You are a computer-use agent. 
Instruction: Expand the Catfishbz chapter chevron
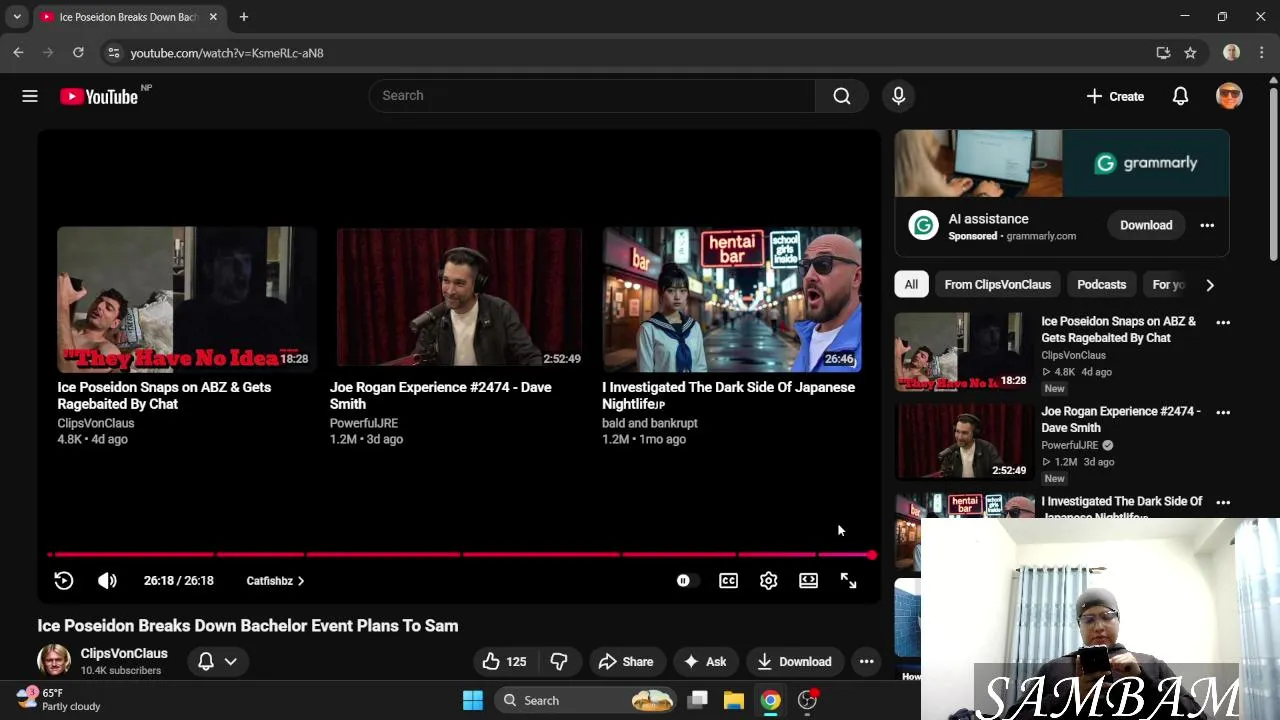(x=301, y=581)
